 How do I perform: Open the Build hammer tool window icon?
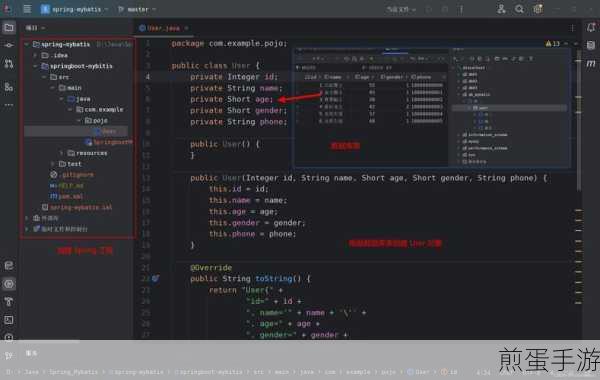click(8, 302)
